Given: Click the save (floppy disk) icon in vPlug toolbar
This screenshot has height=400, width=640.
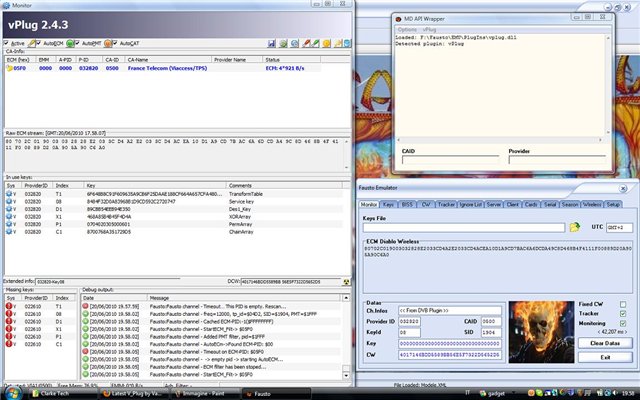Looking at the screenshot, I should pos(271,43).
